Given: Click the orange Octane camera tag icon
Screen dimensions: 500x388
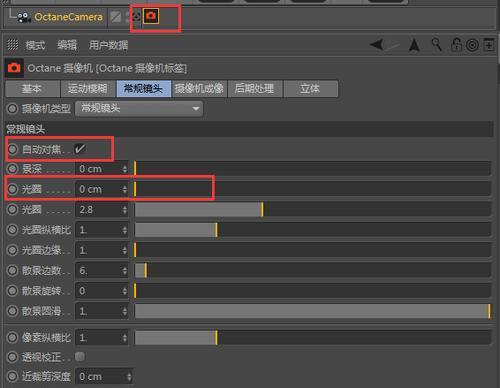Looking at the screenshot, I should click(151, 16).
